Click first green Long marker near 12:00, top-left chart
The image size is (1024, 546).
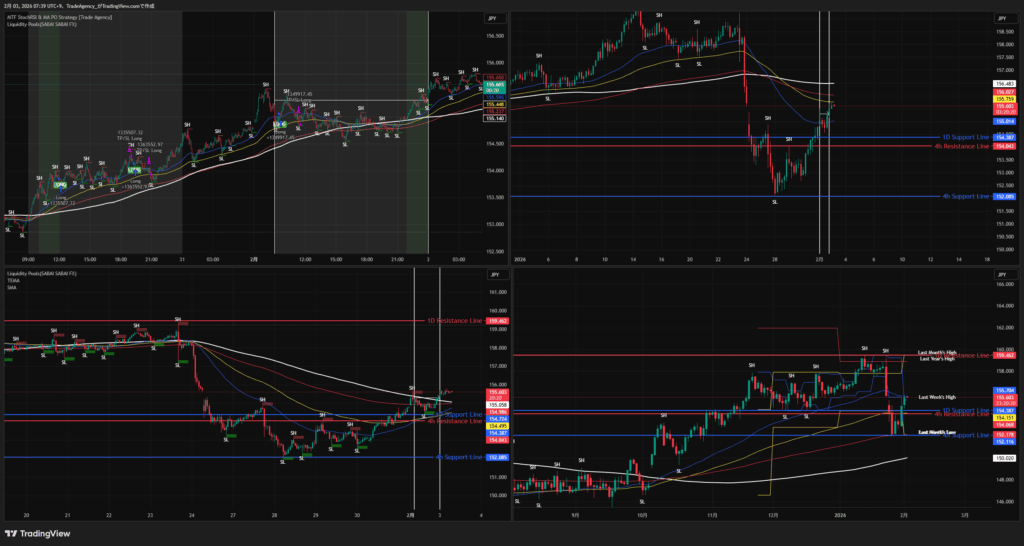pos(60,186)
